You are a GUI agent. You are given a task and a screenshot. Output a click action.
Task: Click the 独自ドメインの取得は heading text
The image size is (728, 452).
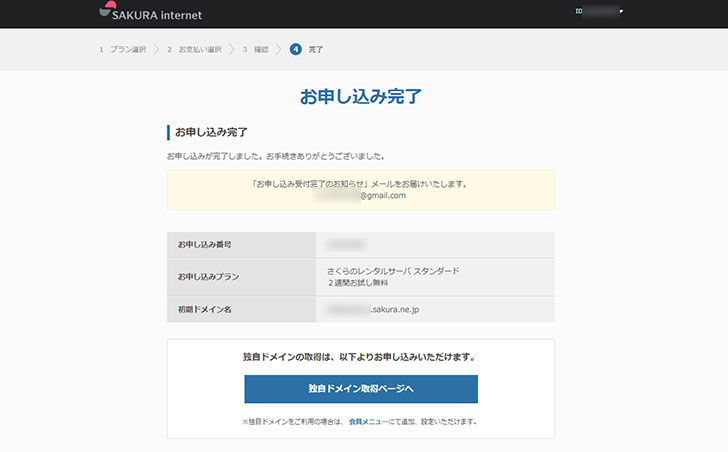360,357
